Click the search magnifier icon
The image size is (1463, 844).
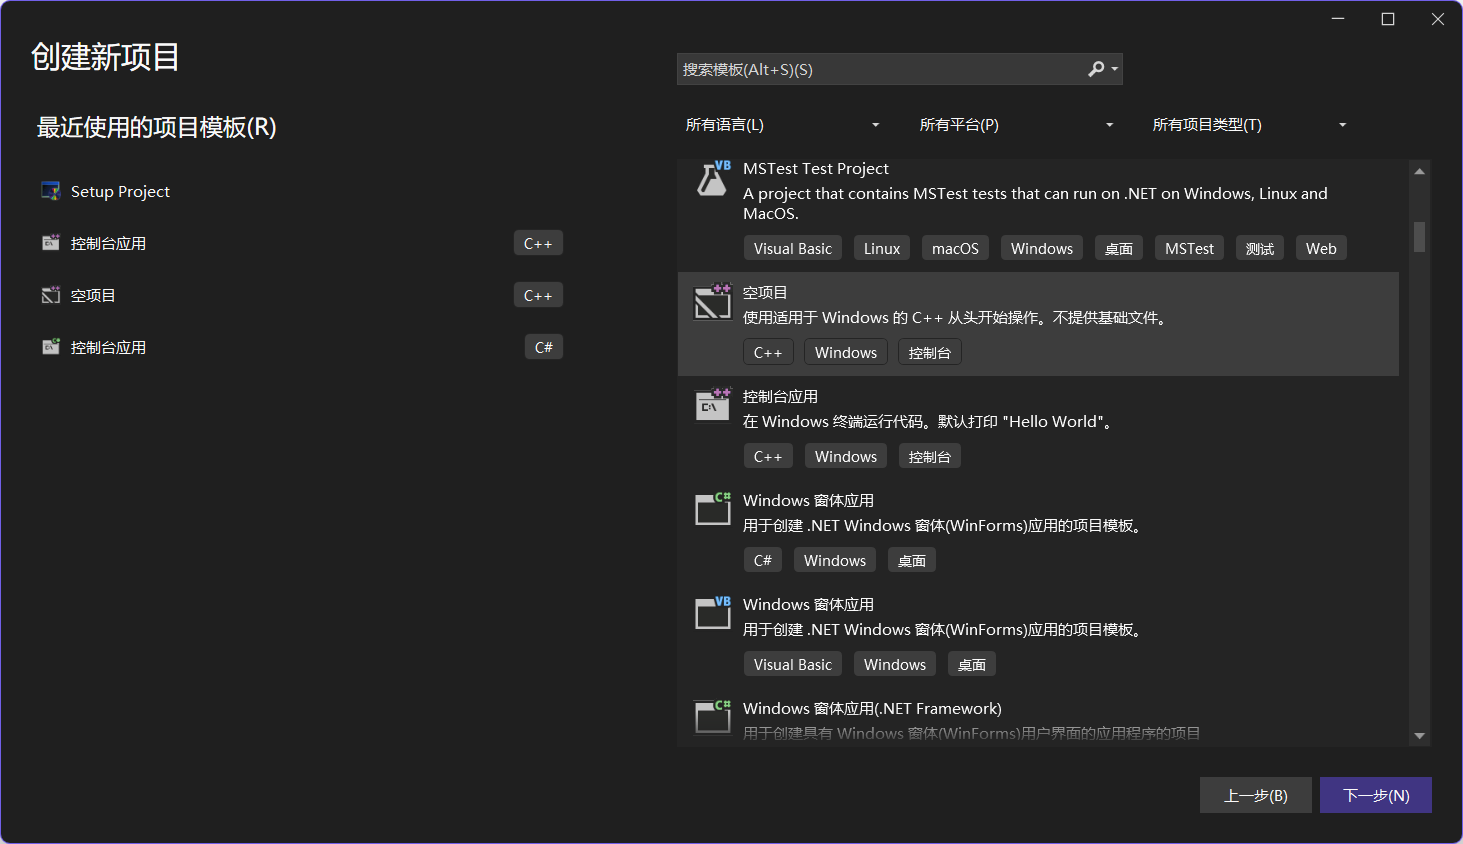[1097, 69]
